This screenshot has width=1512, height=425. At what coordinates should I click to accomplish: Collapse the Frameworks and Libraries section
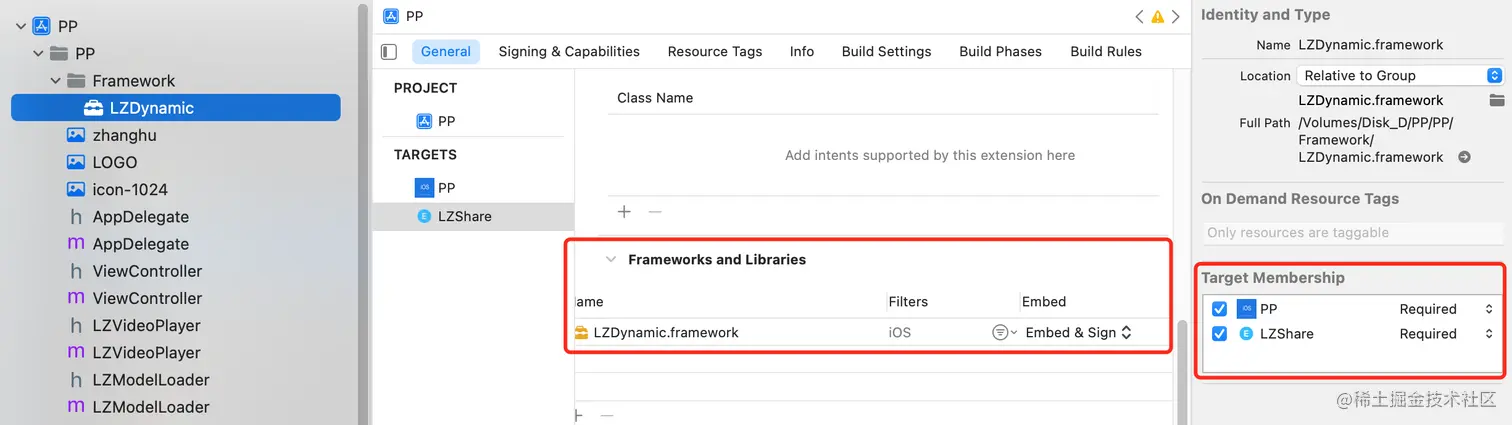pos(611,260)
